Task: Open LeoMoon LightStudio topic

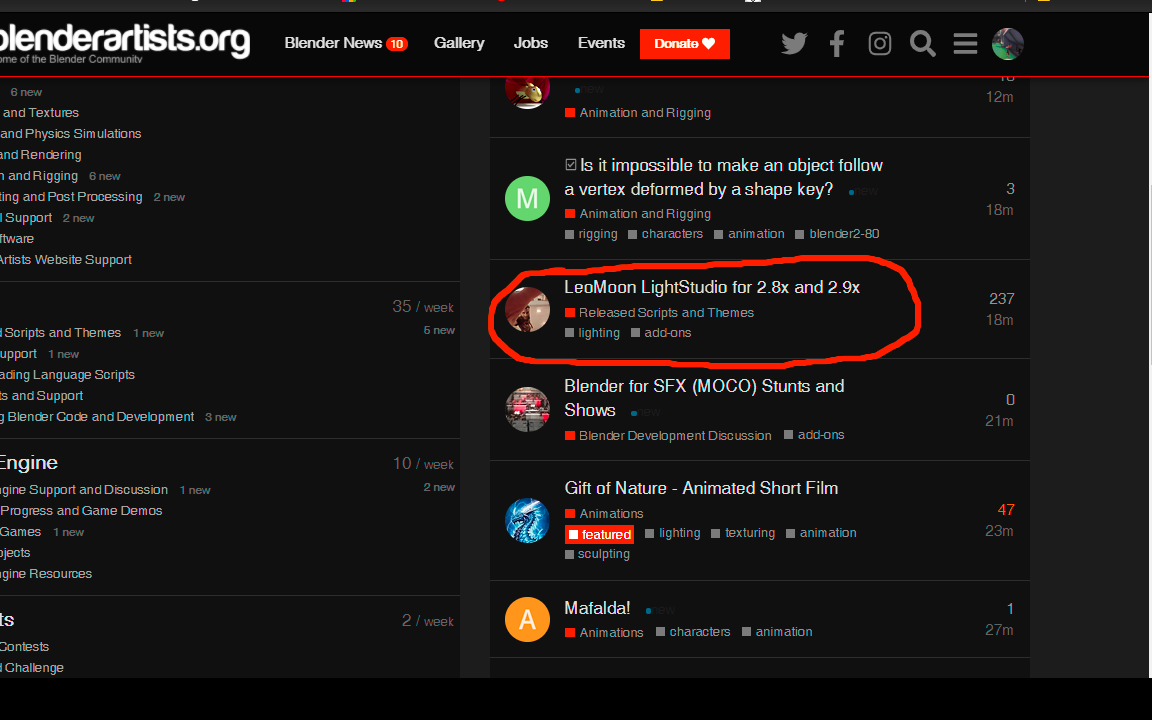Action: click(712, 287)
